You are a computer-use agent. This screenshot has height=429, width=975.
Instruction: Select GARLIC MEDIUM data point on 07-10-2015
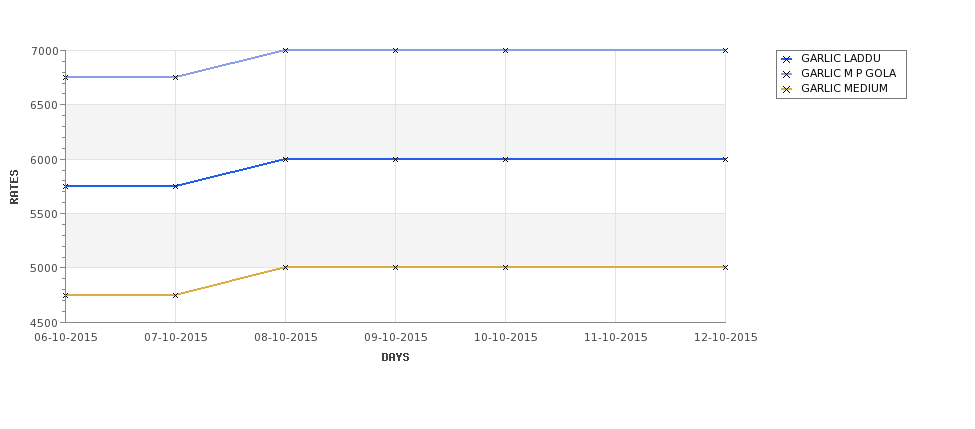[x=175, y=295]
